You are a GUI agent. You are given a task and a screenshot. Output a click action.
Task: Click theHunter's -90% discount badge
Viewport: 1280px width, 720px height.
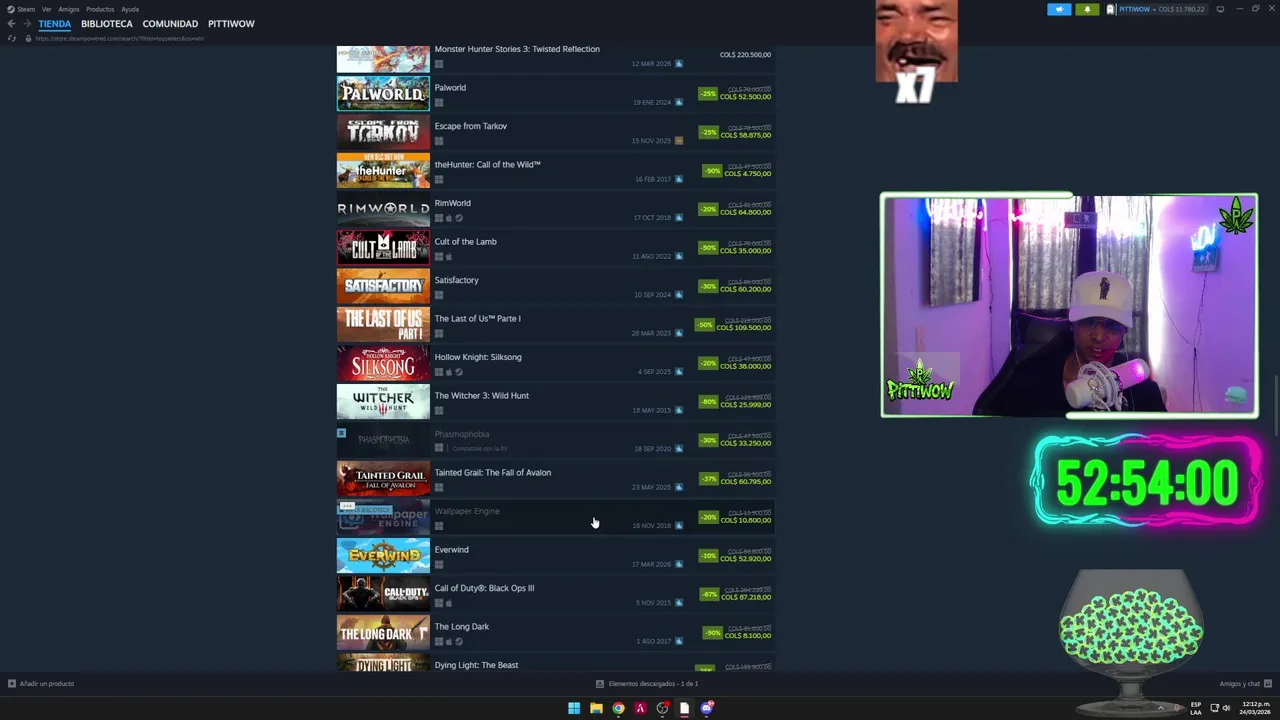click(712, 171)
